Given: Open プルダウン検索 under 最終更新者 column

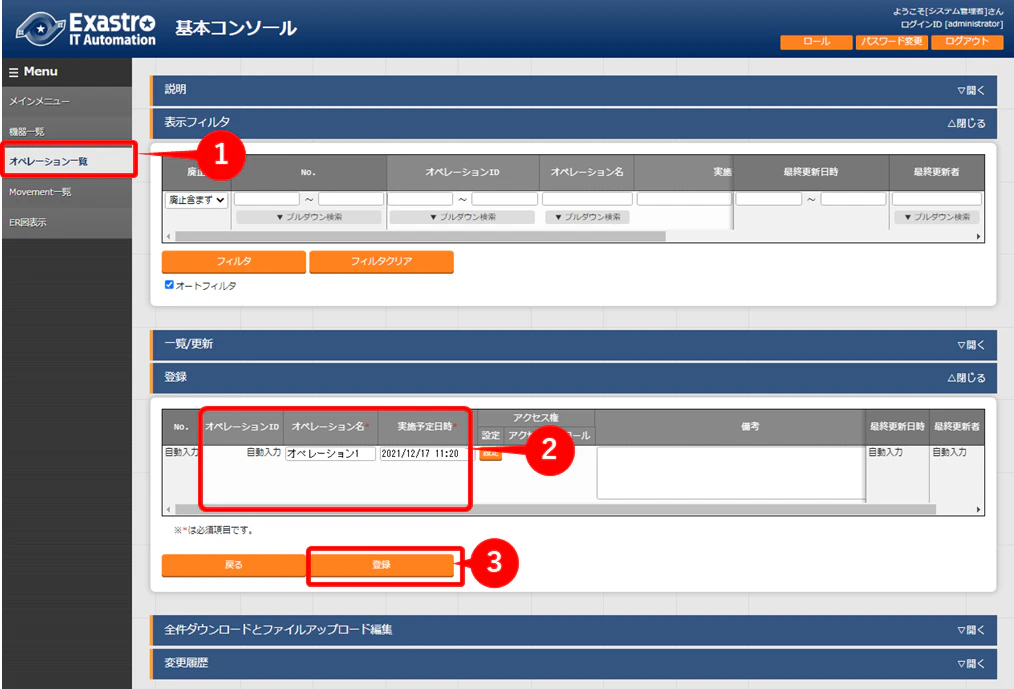Looking at the screenshot, I should [x=936, y=217].
